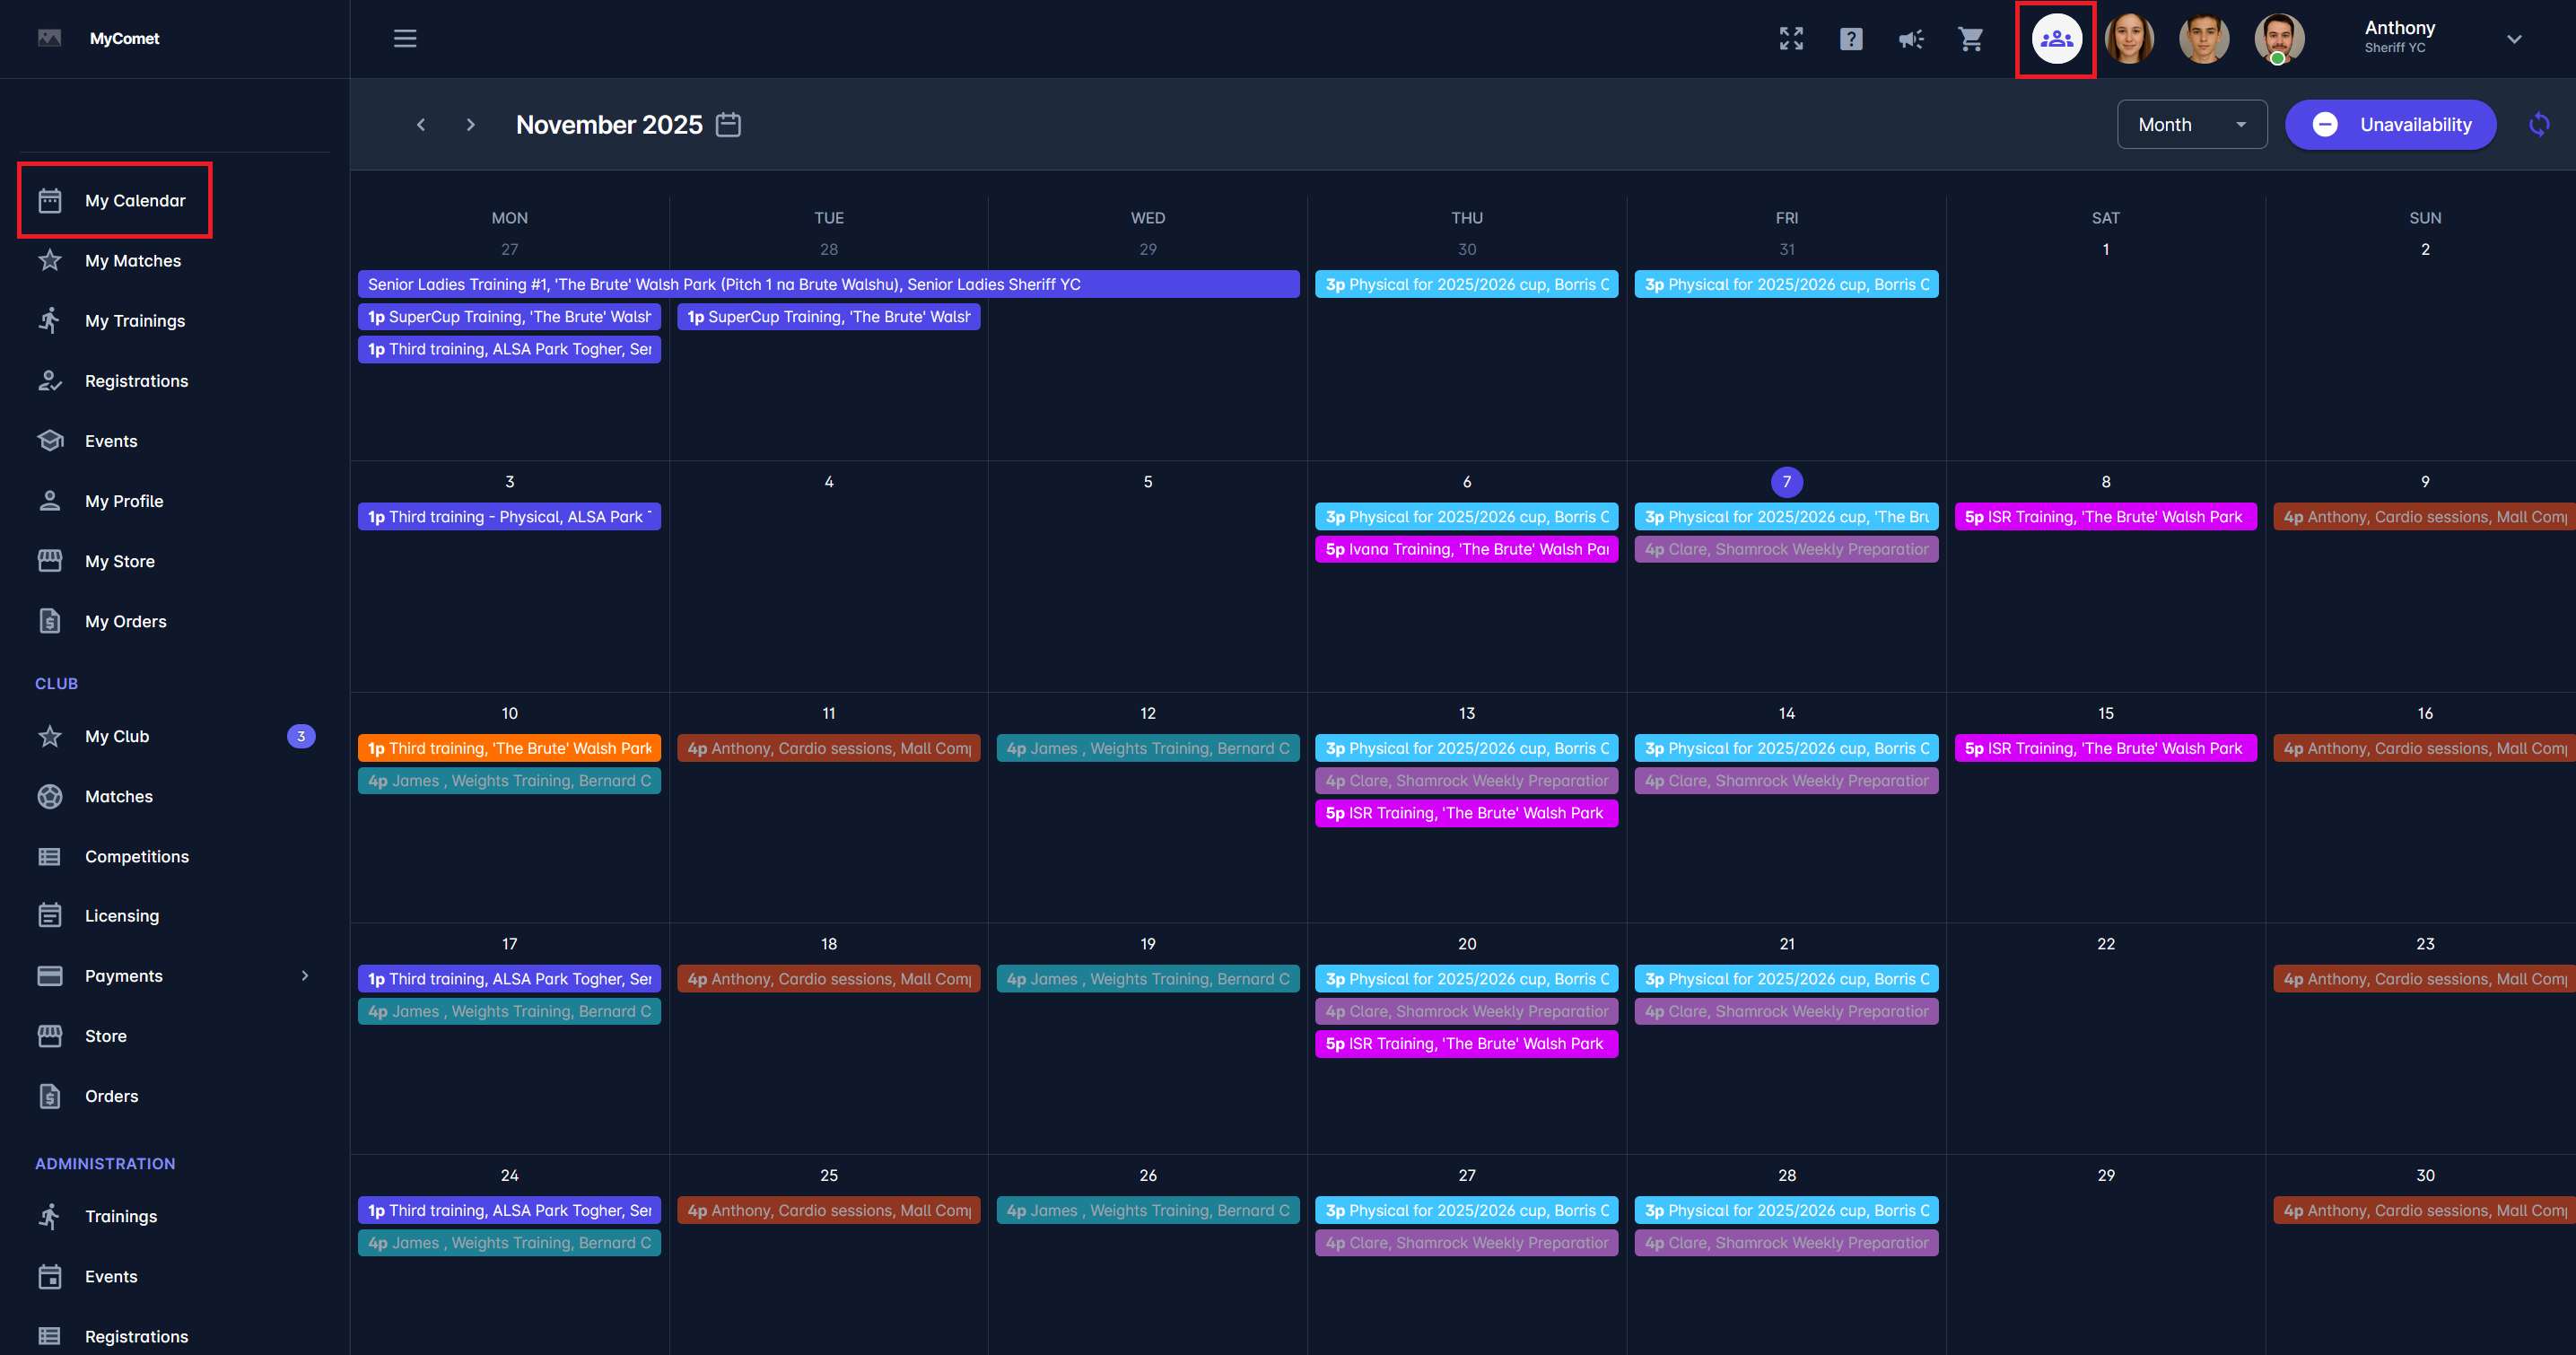Click the group members icon
Viewport: 2576px width, 1355px height.
[2056, 39]
